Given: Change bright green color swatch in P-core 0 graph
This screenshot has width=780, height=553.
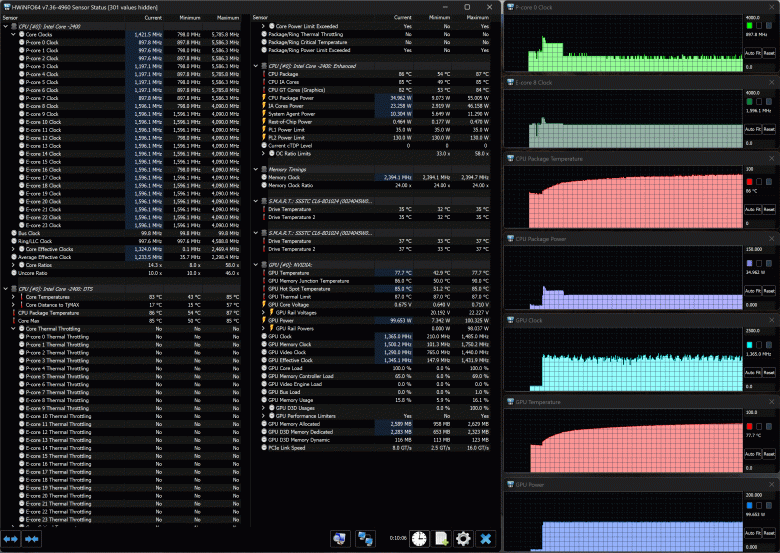Looking at the screenshot, I should (x=749, y=25).
